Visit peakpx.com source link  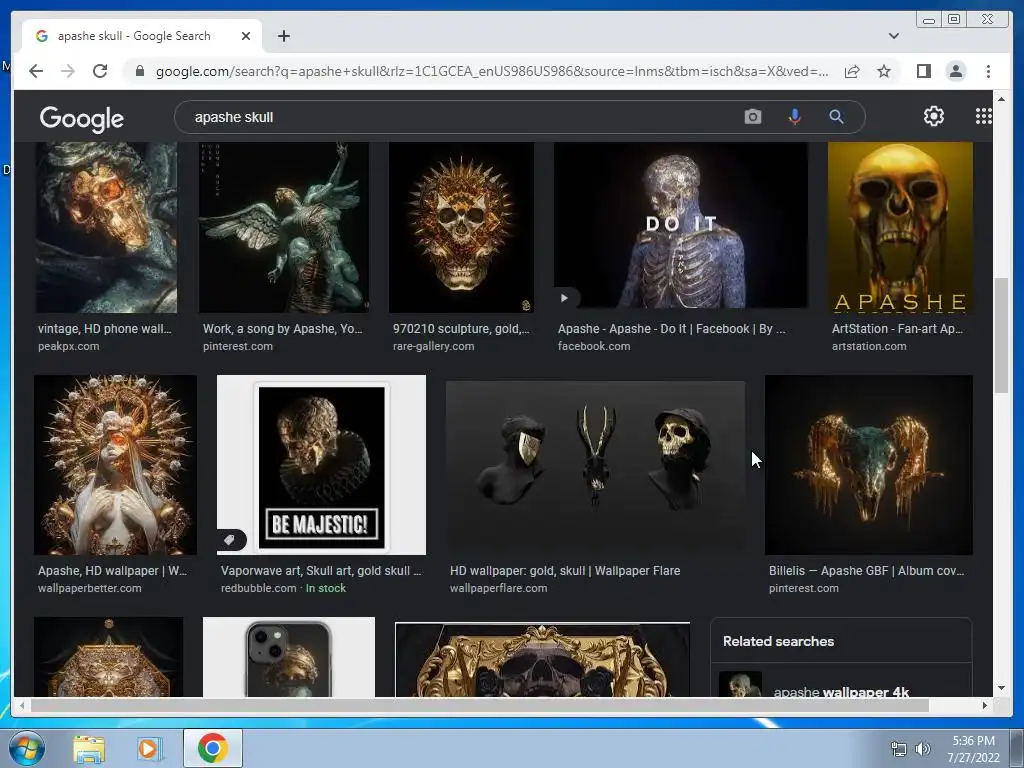69,346
